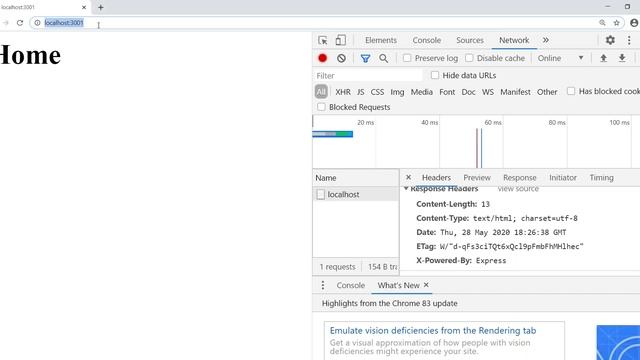Open DevTools settings gear
This screenshot has width=640, height=360.
(x=610, y=40)
